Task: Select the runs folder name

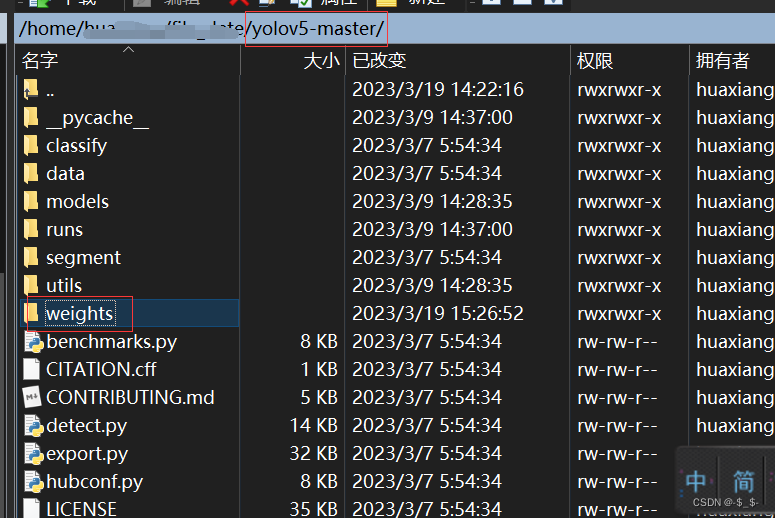Action: coord(64,230)
